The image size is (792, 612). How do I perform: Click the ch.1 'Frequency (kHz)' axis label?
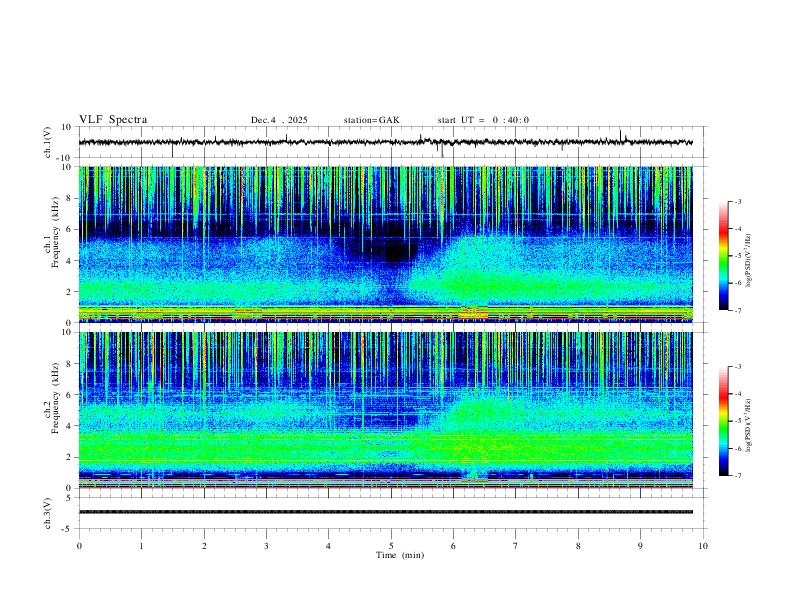pyautogui.click(x=55, y=232)
